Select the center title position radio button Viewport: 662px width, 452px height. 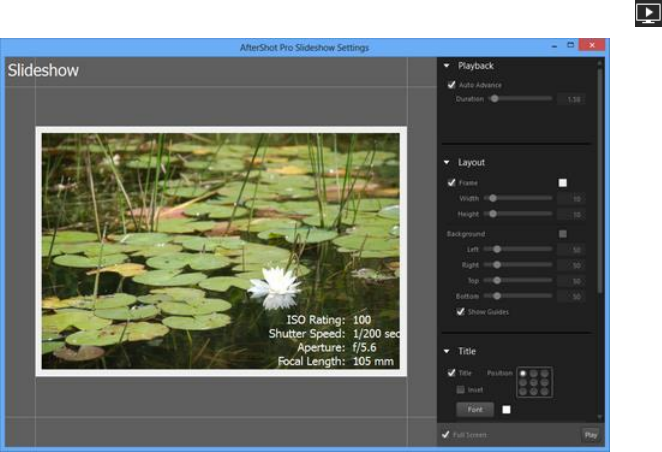click(x=532, y=381)
